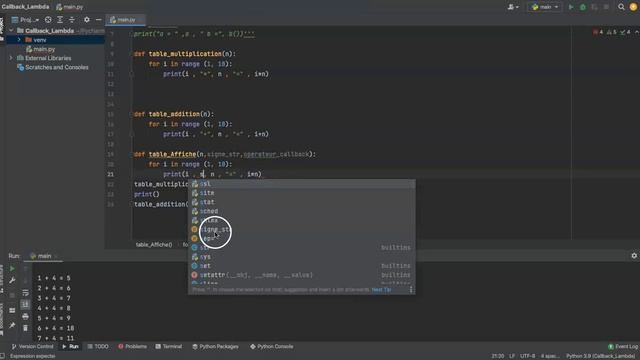
Task: Open completion popup more options menu
Action: (411, 289)
